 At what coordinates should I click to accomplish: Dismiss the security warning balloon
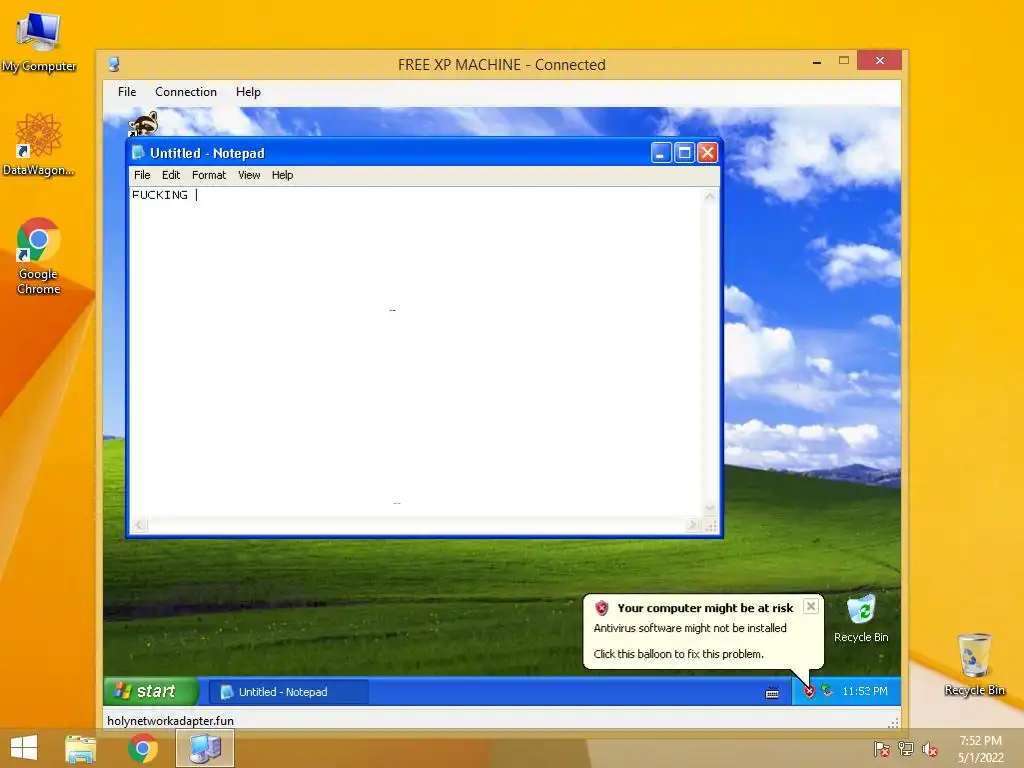tap(810, 606)
